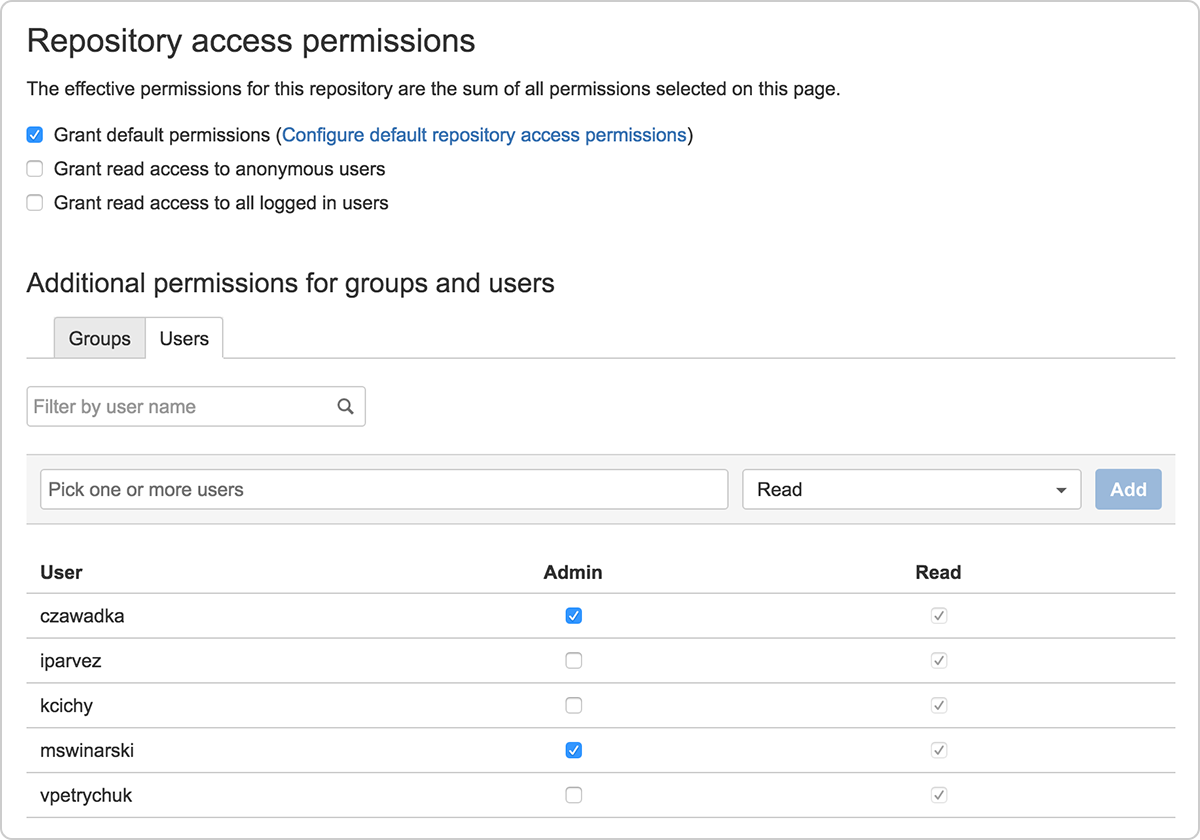1200x840 pixels.
Task: Open the Read permission dropdown
Action: click(911, 489)
